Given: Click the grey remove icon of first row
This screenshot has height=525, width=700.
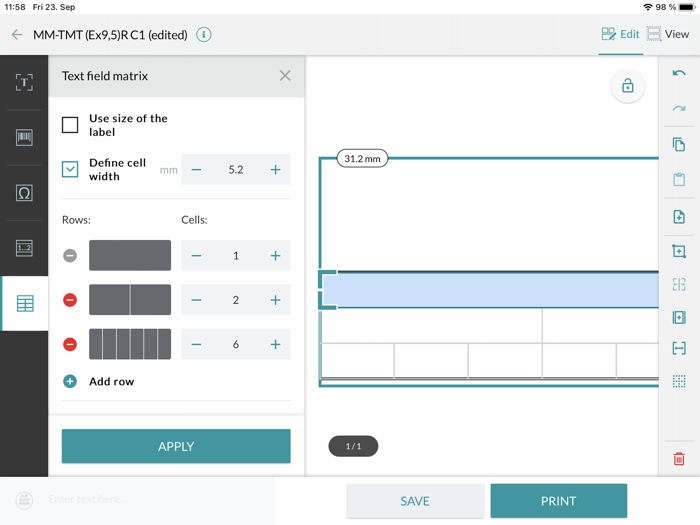Looking at the screenshot, I should pyautogui.click(x=70, y=256).
